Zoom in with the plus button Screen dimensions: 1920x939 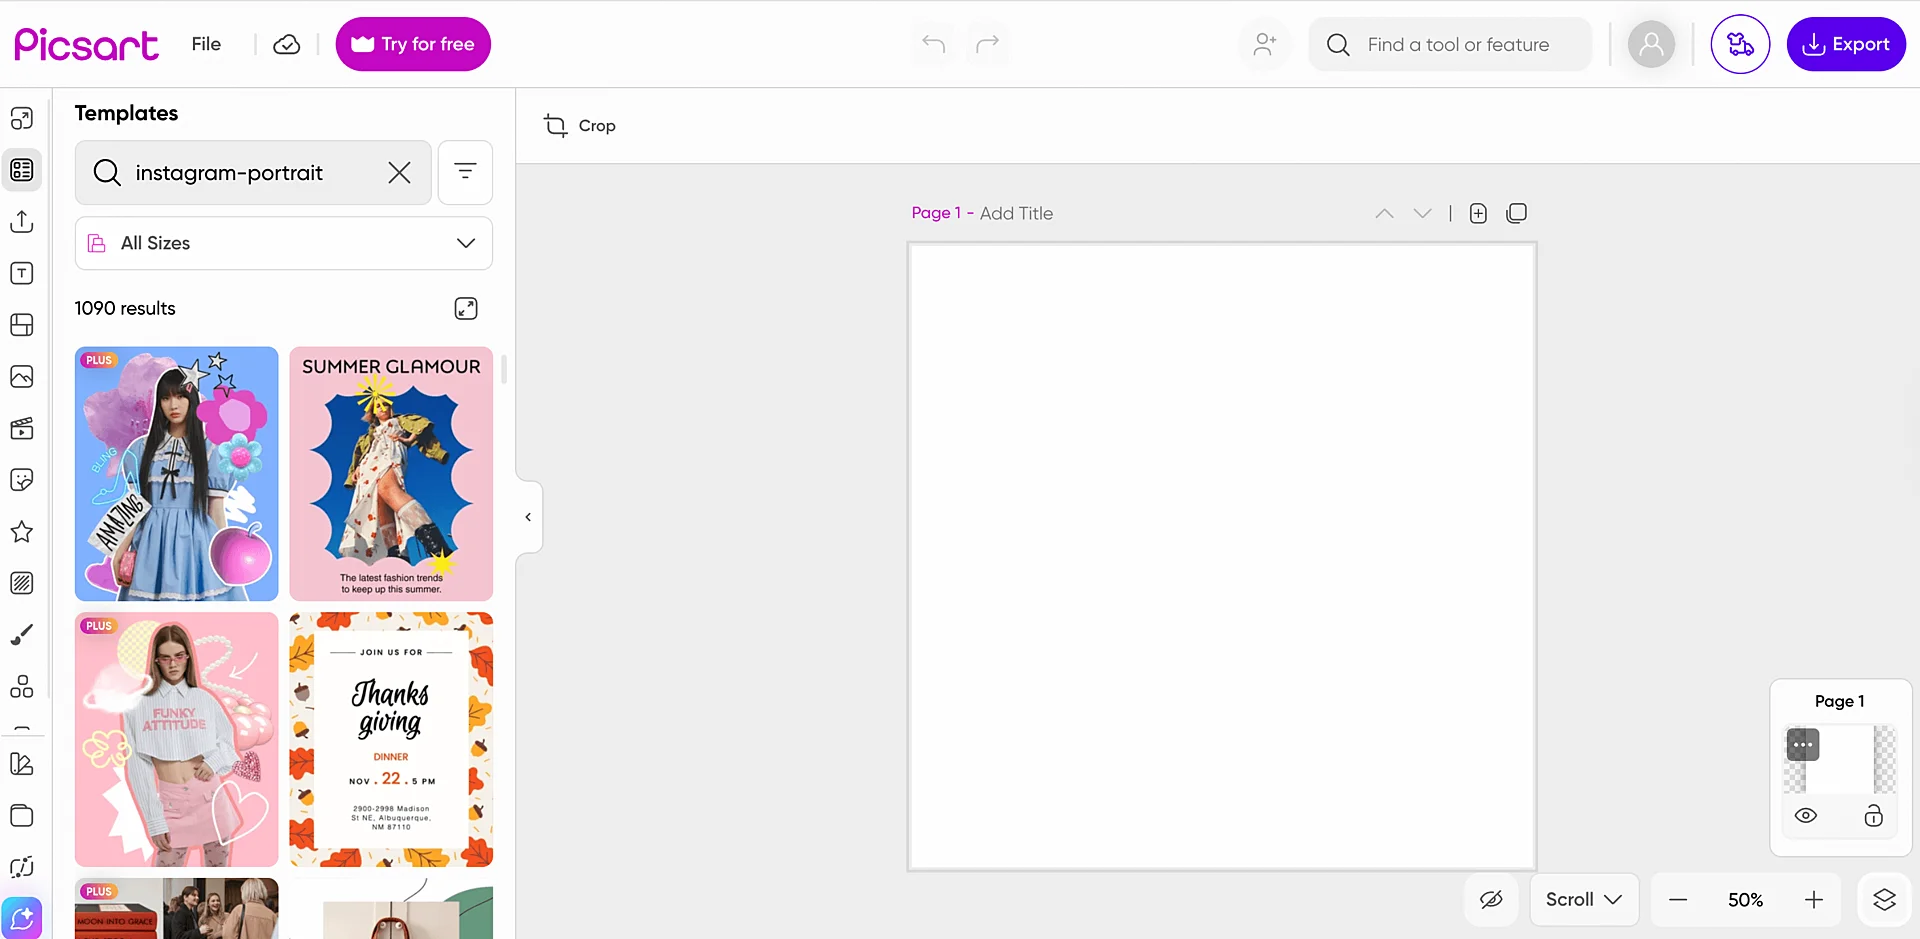click(x=1814, y=900)
